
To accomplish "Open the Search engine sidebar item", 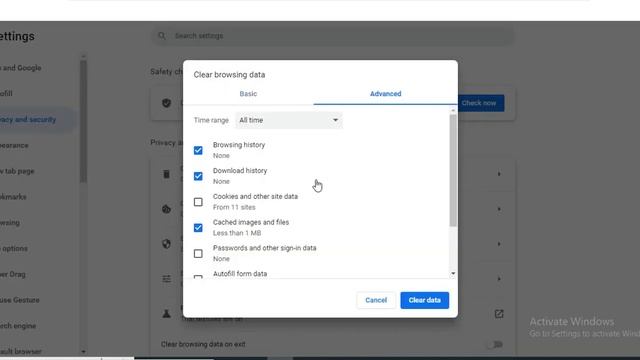I will [x=18, y=326].
